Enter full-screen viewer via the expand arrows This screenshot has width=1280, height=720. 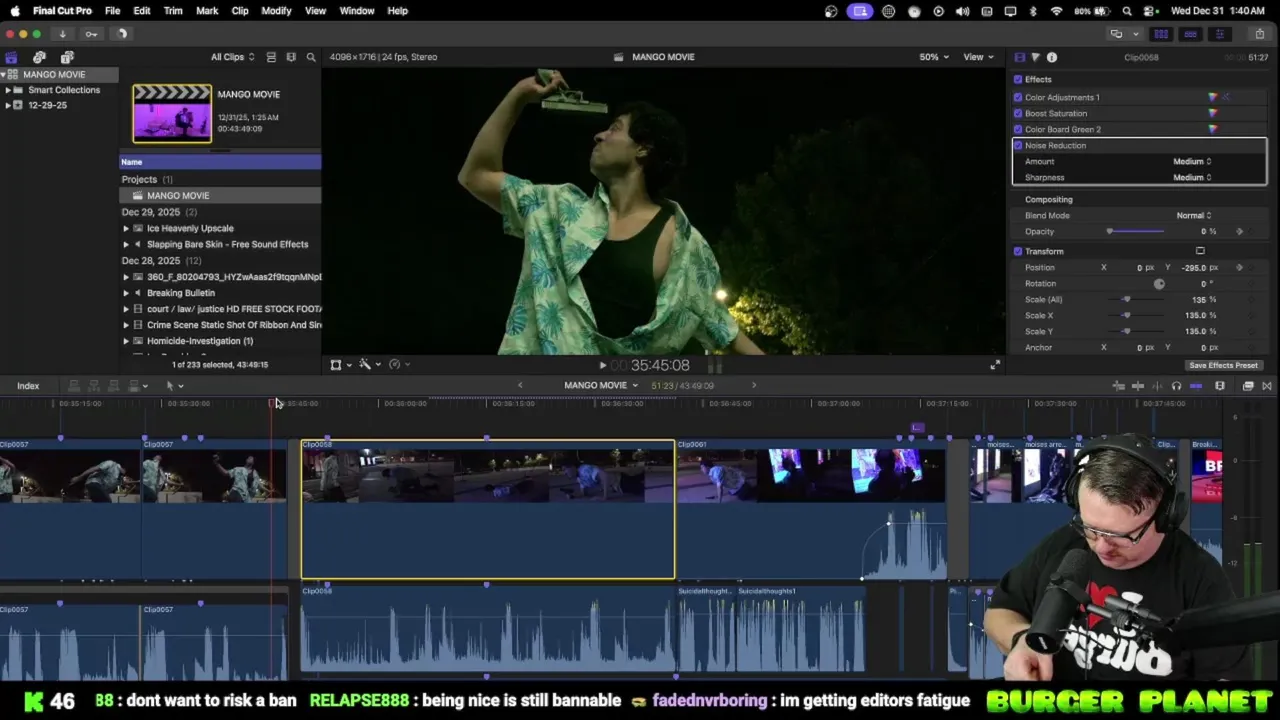[x=995, y=365]
